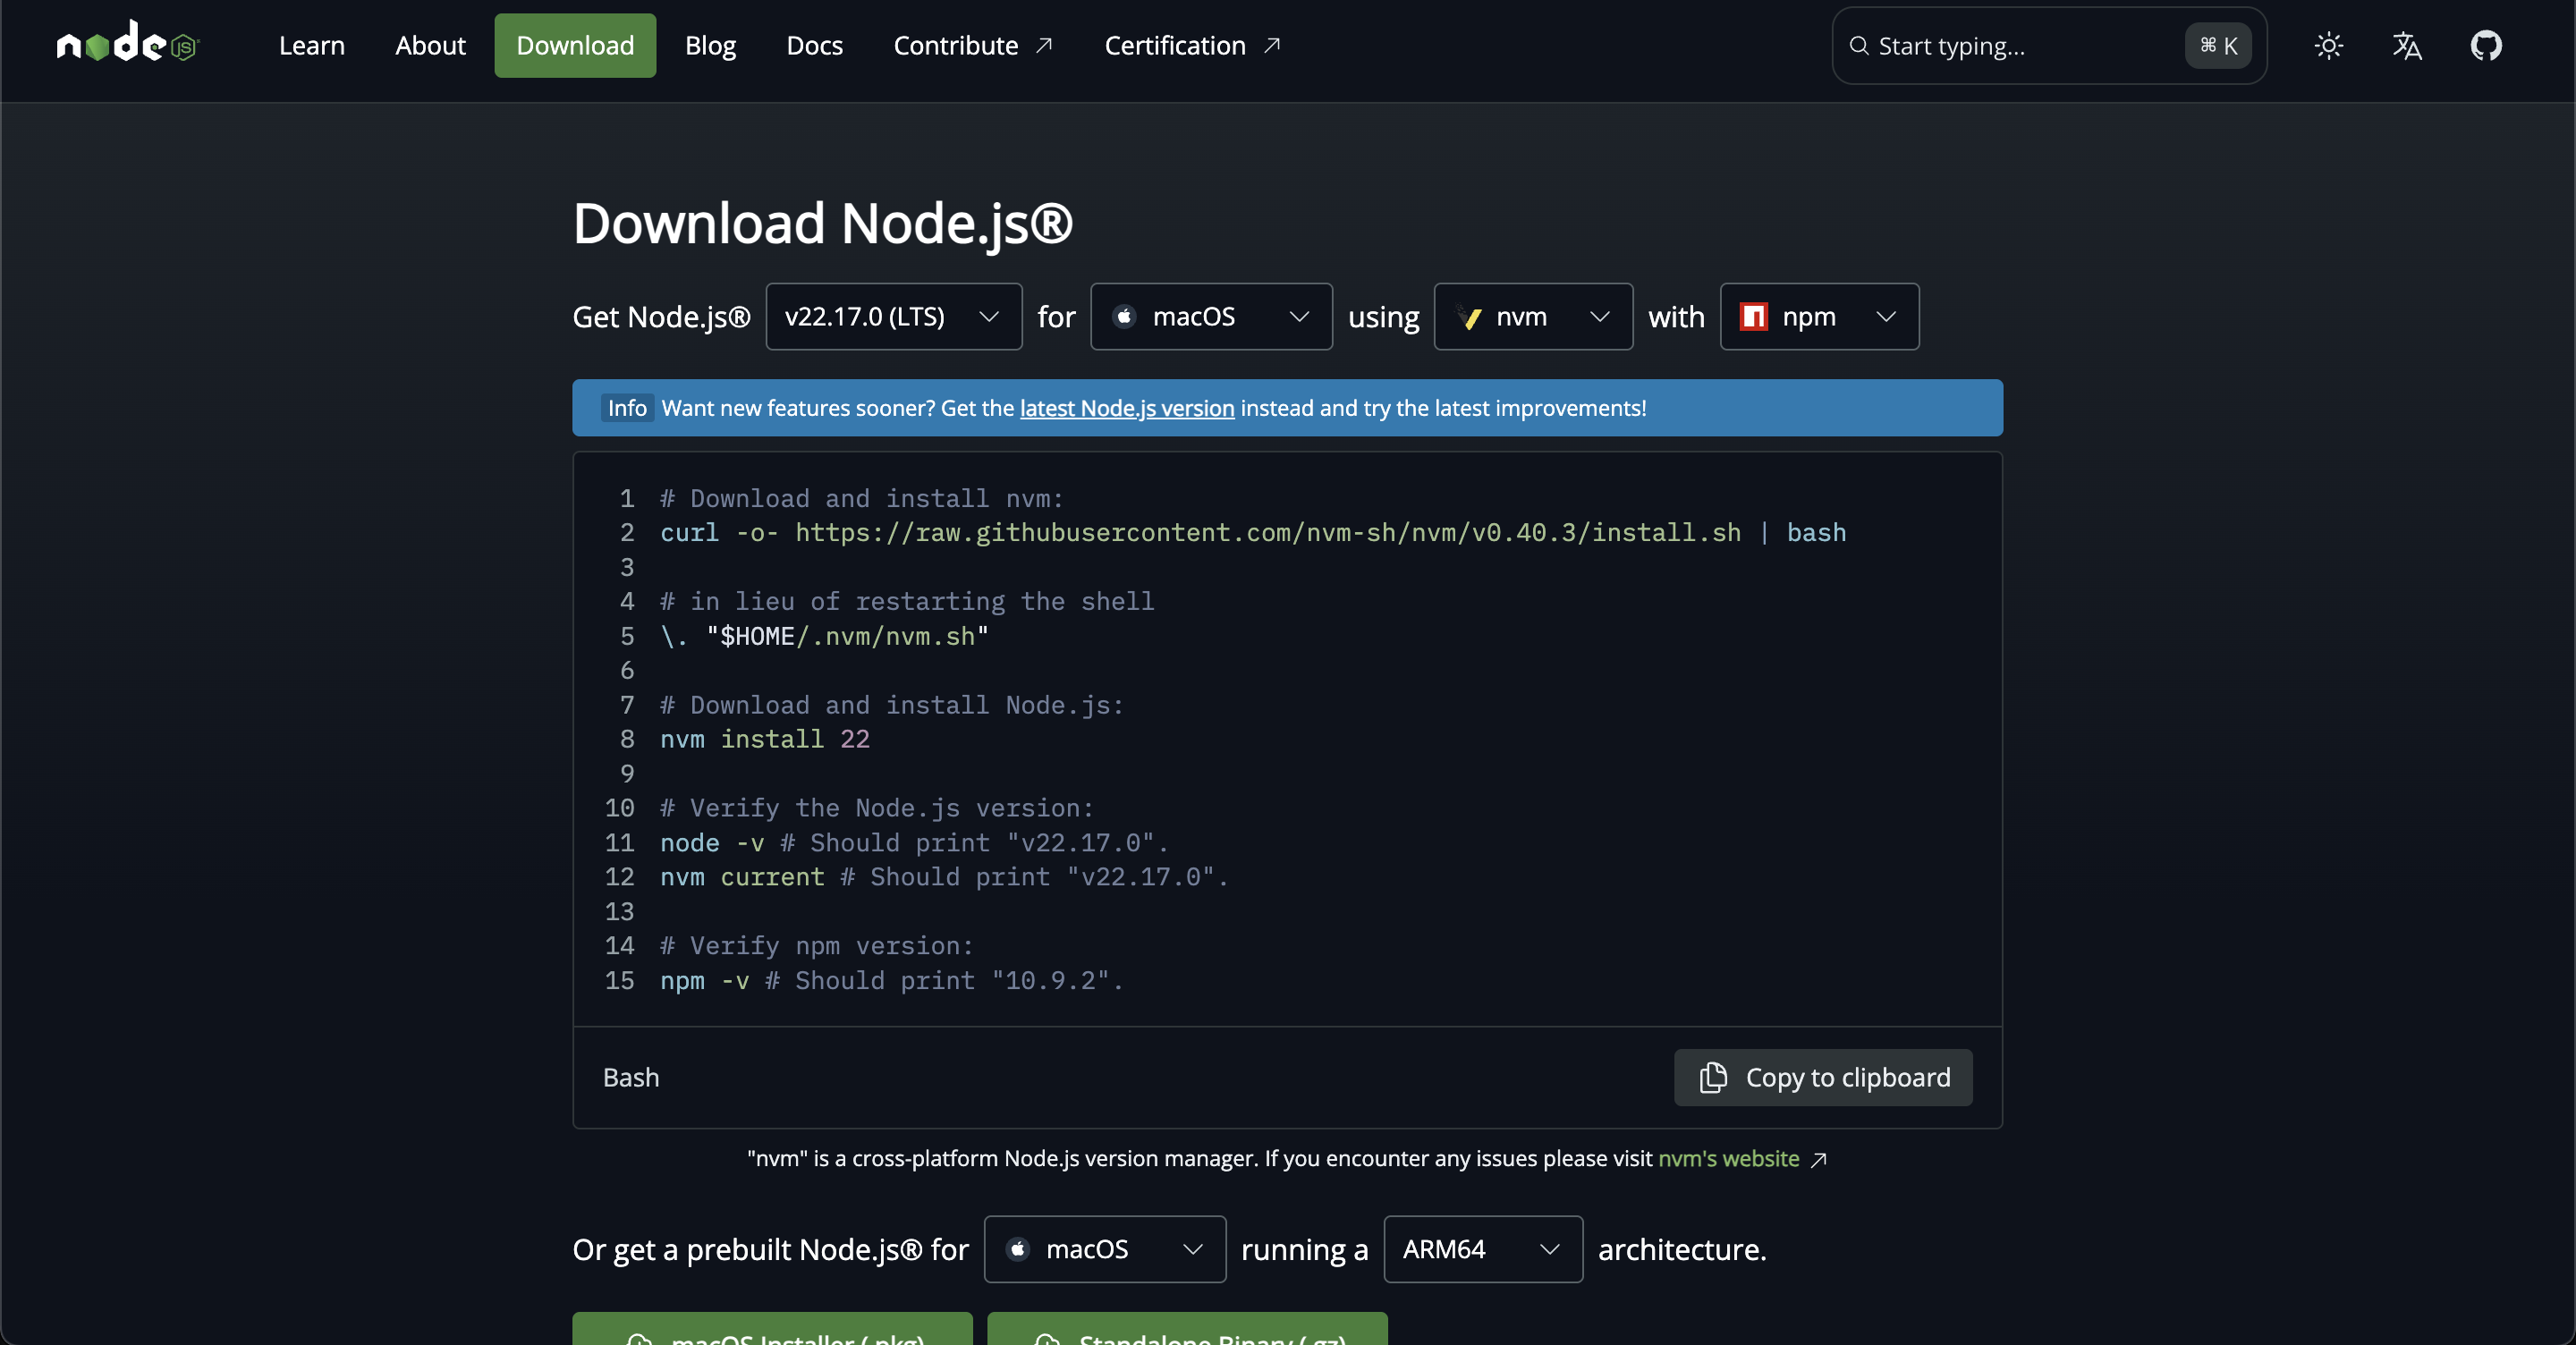Click the 'Download Node.js®' heading
This screenshot has width=2576, height=1345.
point(822,222)
